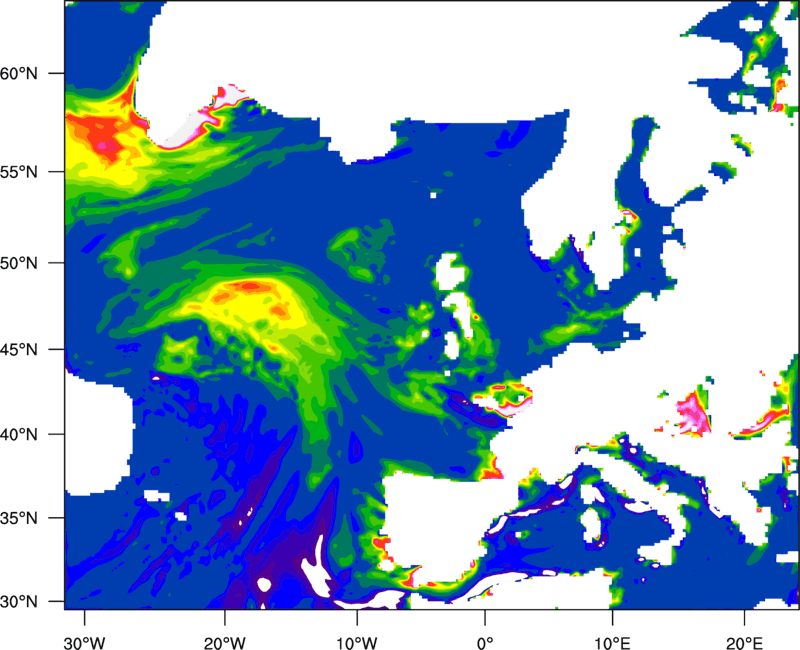Click the 30°N latitude label
The height and width of the screenshot is (650, 800).
19,602
